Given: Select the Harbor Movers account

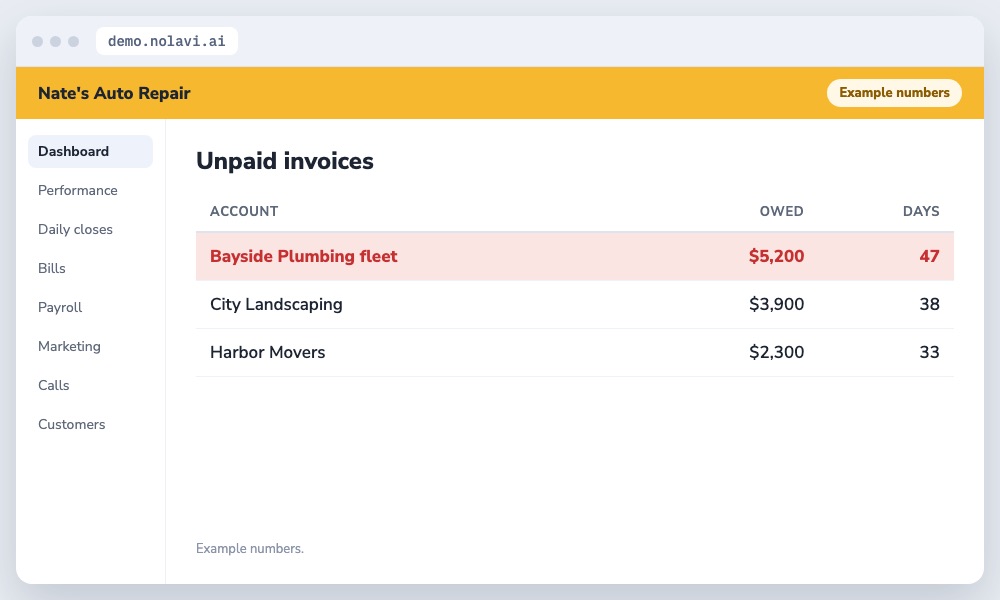Looking at the screenshot, I should click(x=267, y=352).
